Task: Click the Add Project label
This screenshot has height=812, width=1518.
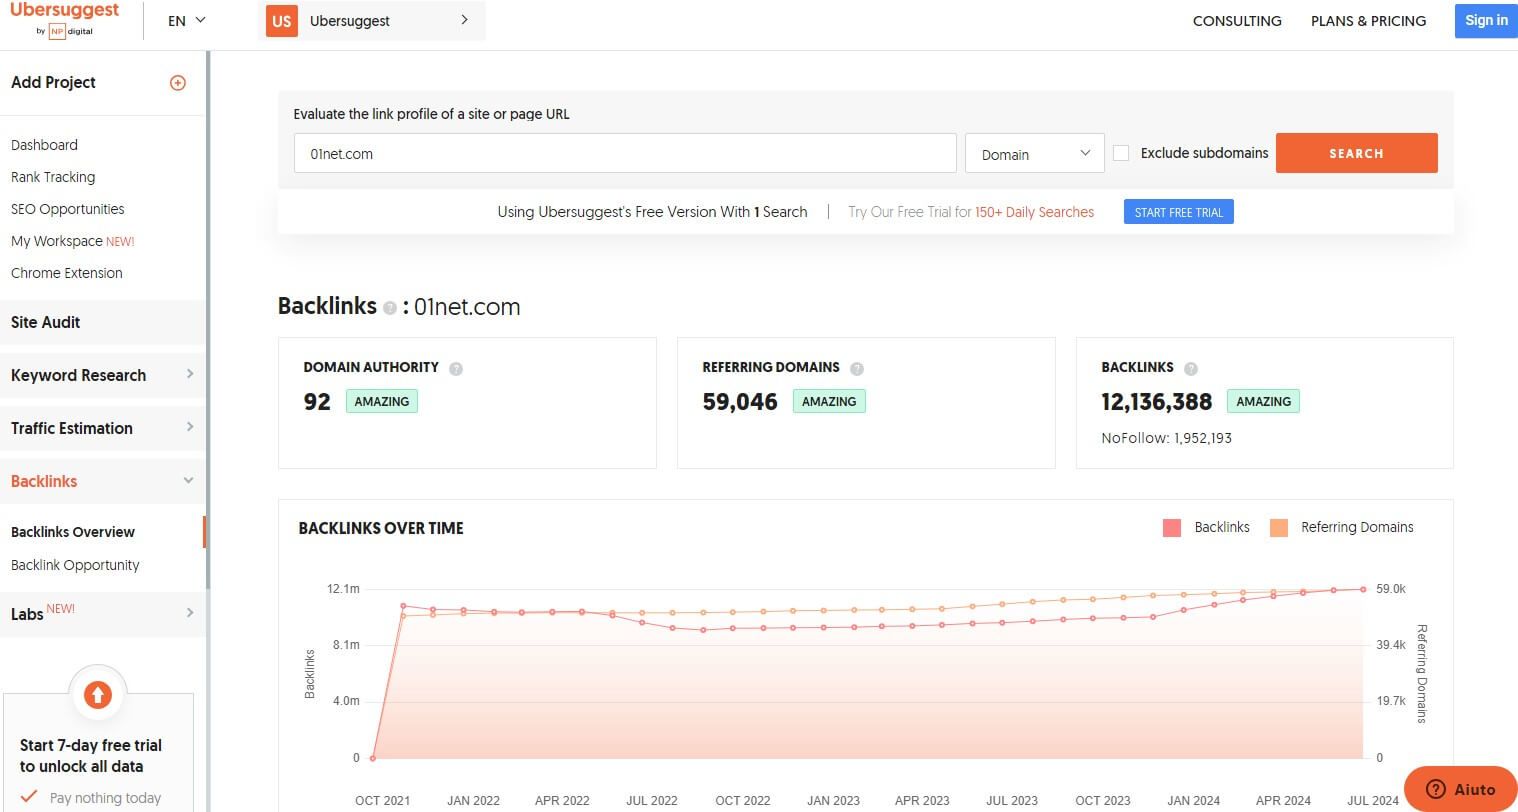Action: 53,83
